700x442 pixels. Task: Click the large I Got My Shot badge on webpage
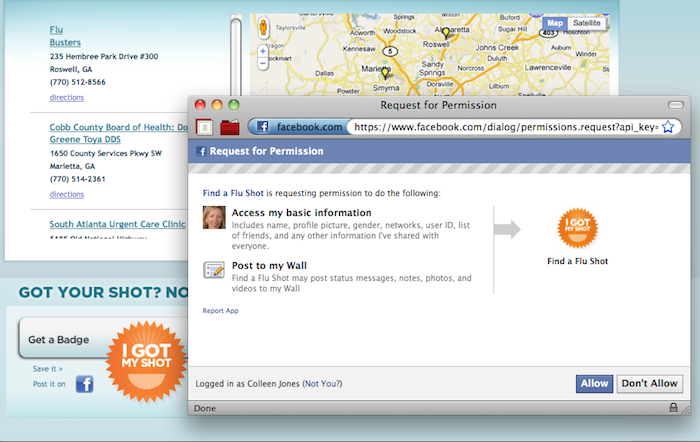pyautogui.click(x=146, y=361)
